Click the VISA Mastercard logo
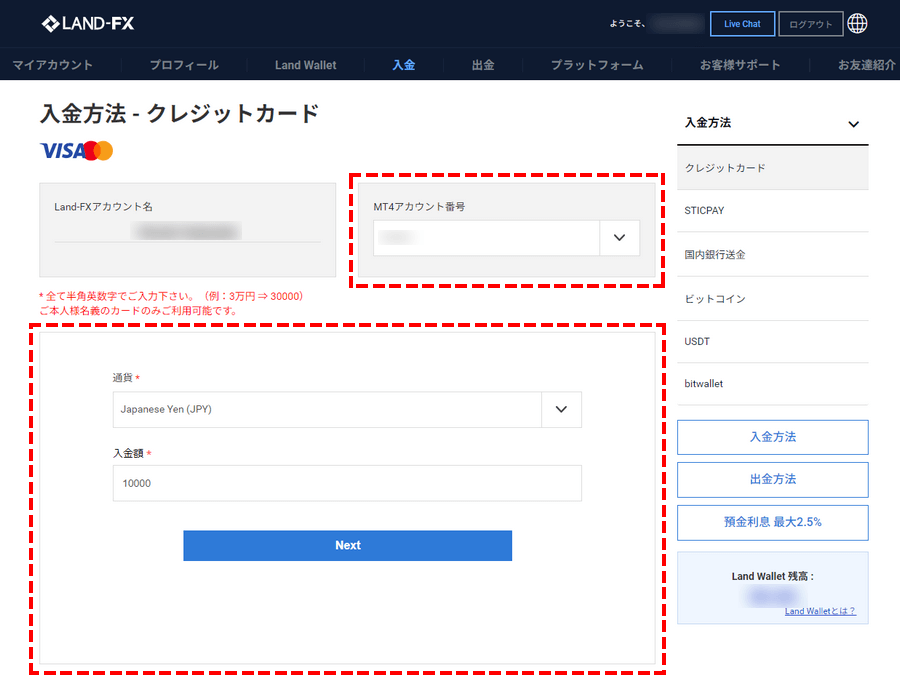Screen dimensions: 900x679 point(76,151)
